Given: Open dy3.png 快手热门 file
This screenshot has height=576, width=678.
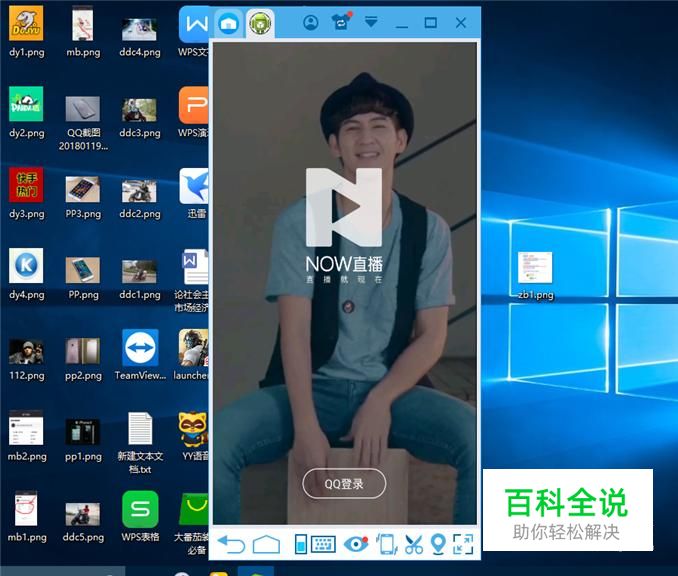Looking at the screenshot, I should 26,193.
